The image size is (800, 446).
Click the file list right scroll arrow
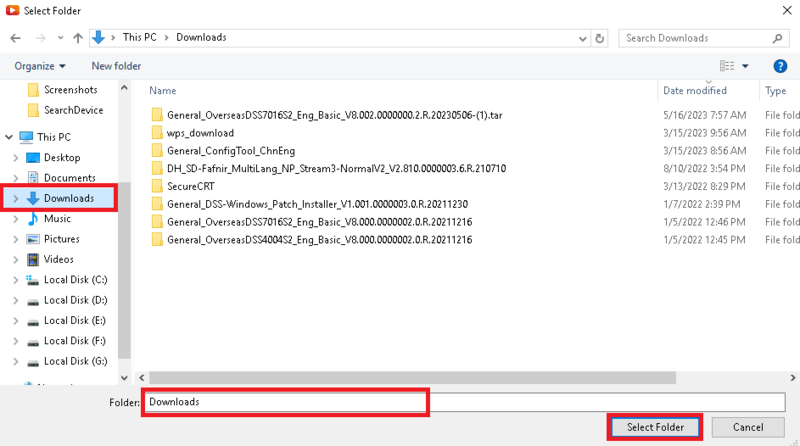793,378
